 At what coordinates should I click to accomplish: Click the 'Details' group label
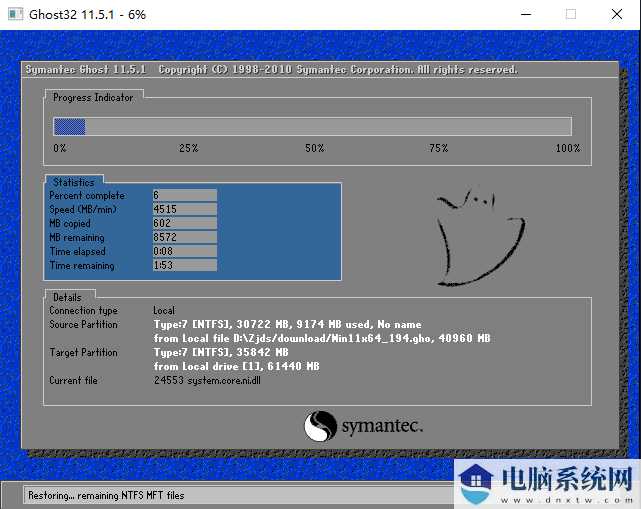click(67, 297)
